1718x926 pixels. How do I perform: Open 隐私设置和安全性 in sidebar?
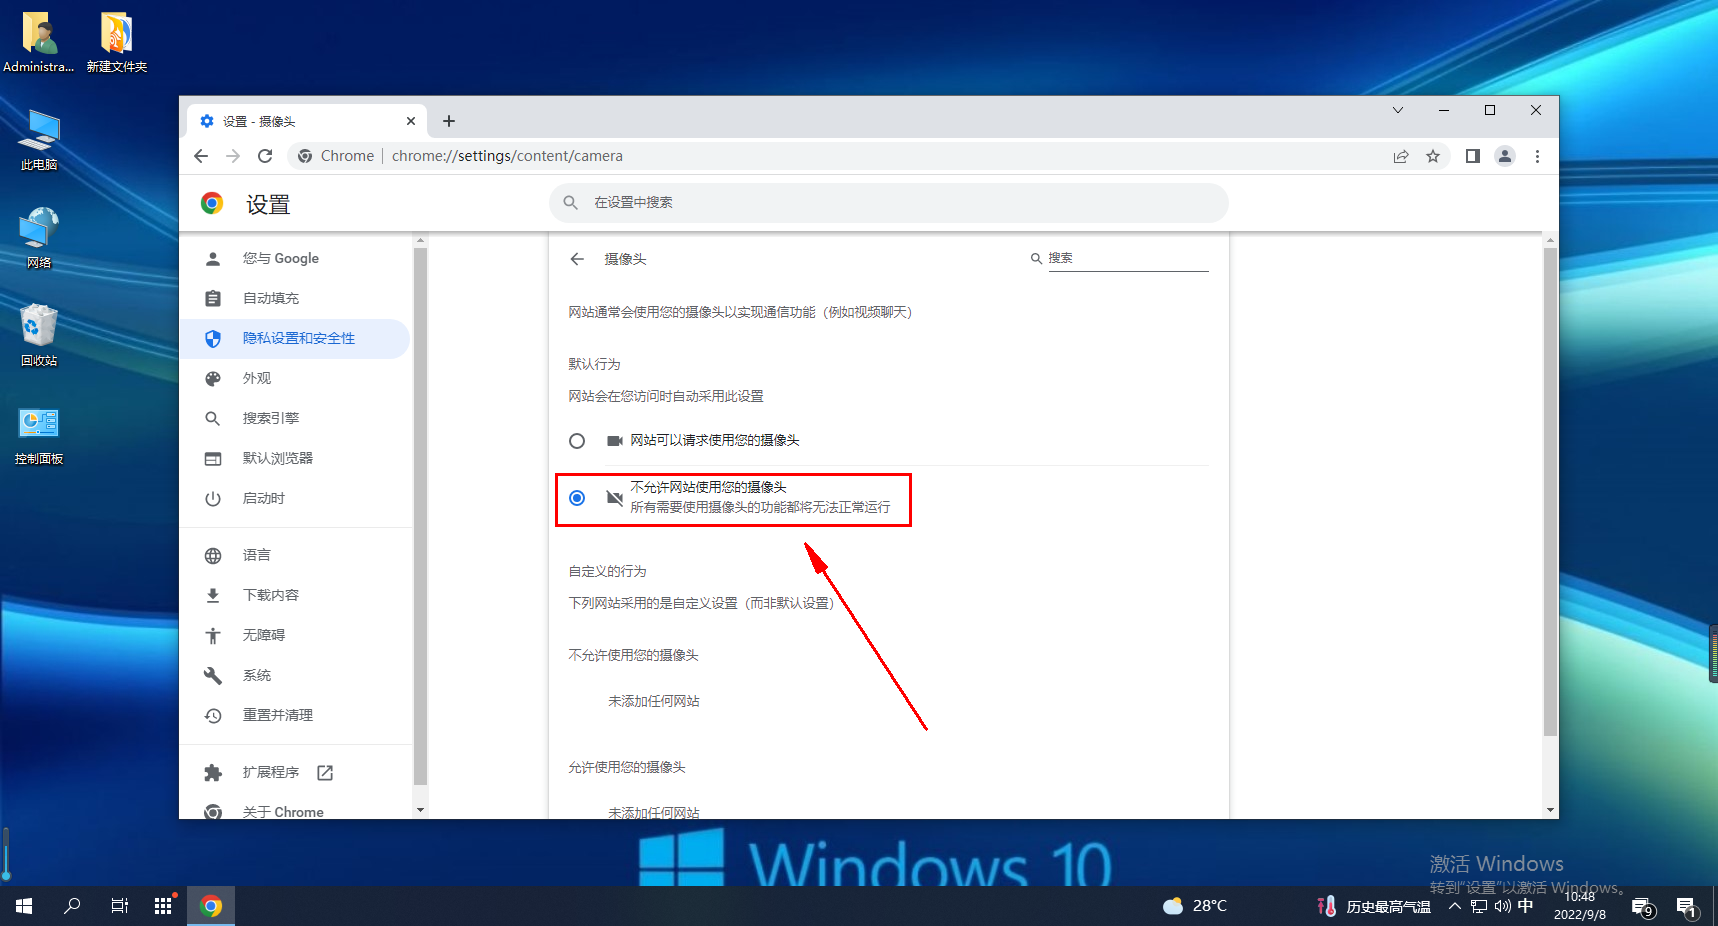point(298,339)
